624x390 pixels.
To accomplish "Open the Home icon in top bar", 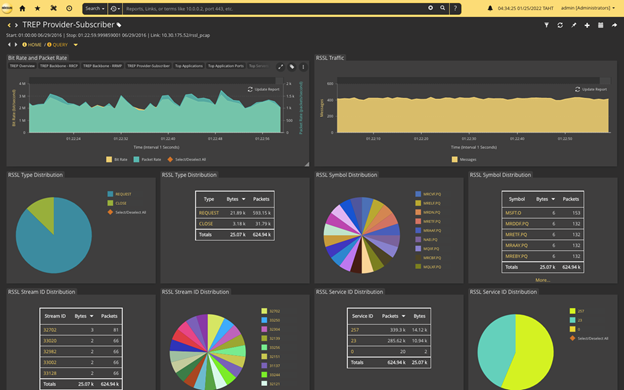I will [22, 8].
